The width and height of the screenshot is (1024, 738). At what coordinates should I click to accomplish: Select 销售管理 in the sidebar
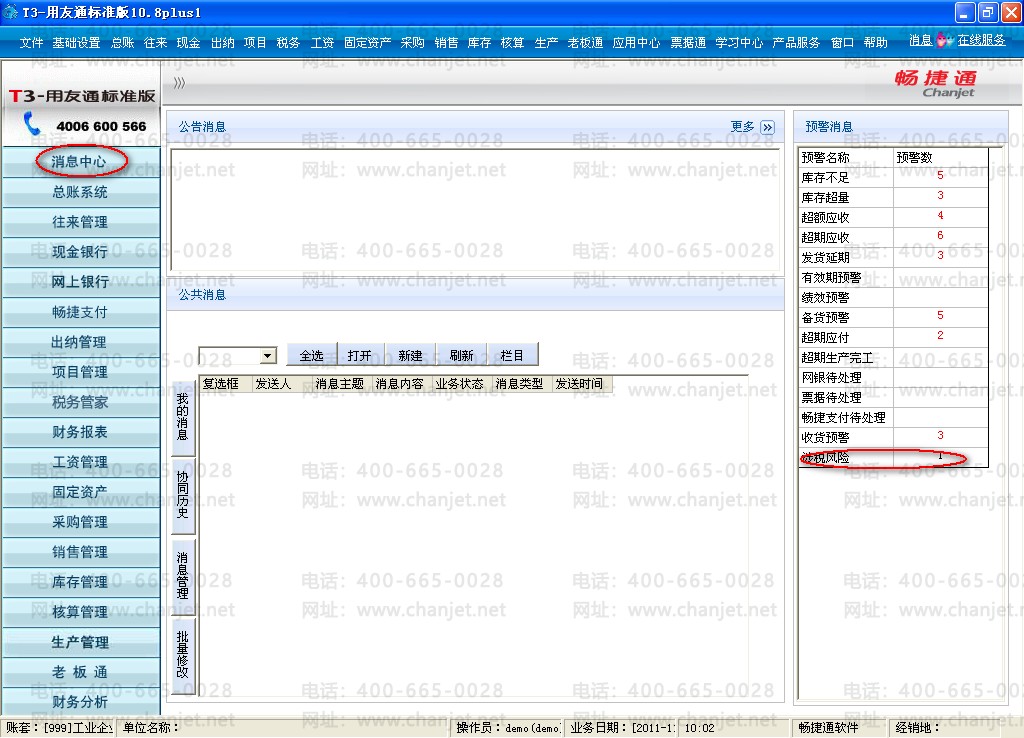81,552
